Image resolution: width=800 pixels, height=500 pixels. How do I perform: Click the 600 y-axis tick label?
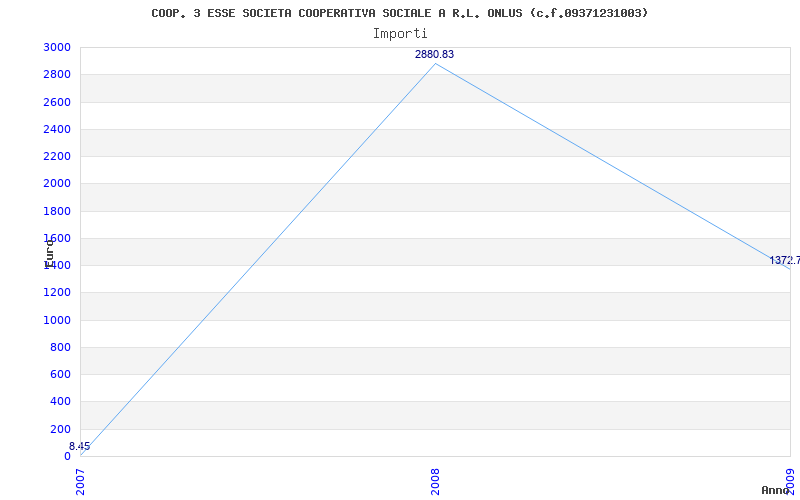(60, 374)
